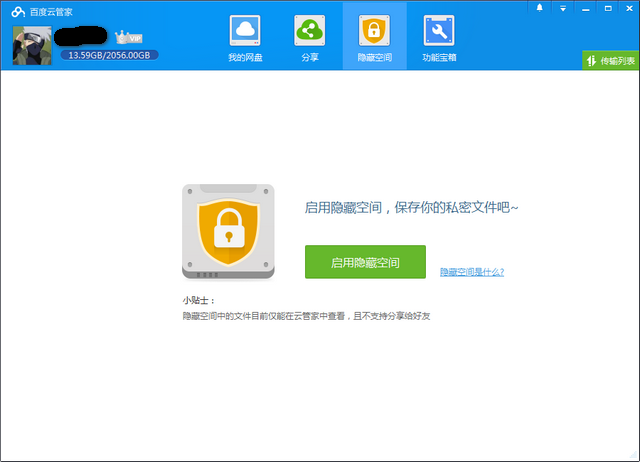Screen dimensions: 640x462
Task: Select the 隐藏空间 hidden space tab
Action: pos(374,37)
